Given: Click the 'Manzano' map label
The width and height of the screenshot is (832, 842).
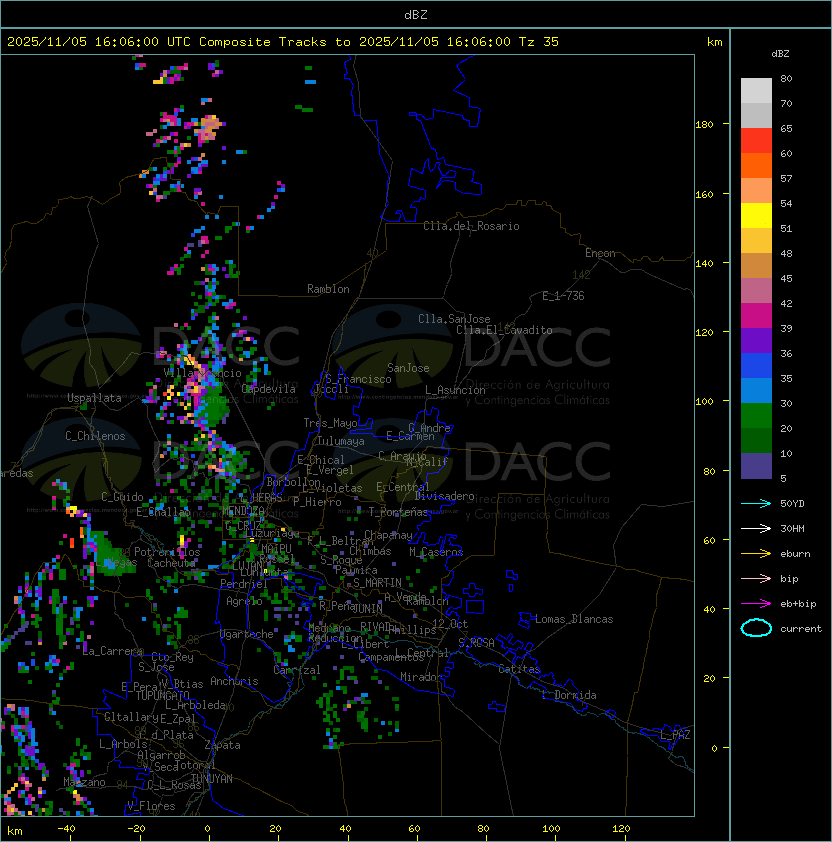Looking at the screenshot, I should coord(84,782).
